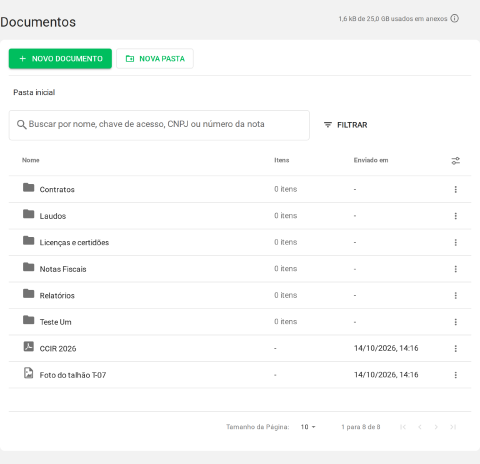Click the 1 para 8 de 8 range label

coord(361,427)
